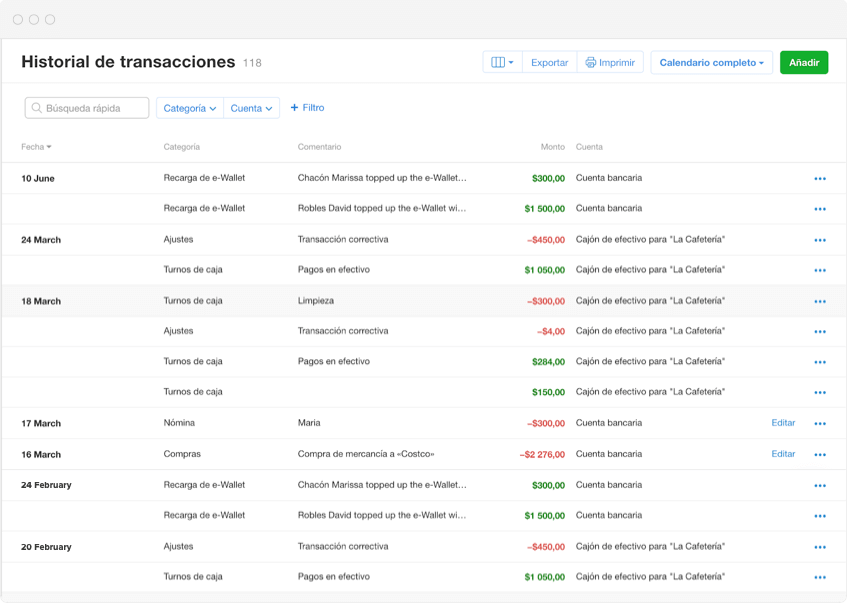Add a new filter with + Filtro
Viewport: 847px width, 603px height.
tap(307, 108)
